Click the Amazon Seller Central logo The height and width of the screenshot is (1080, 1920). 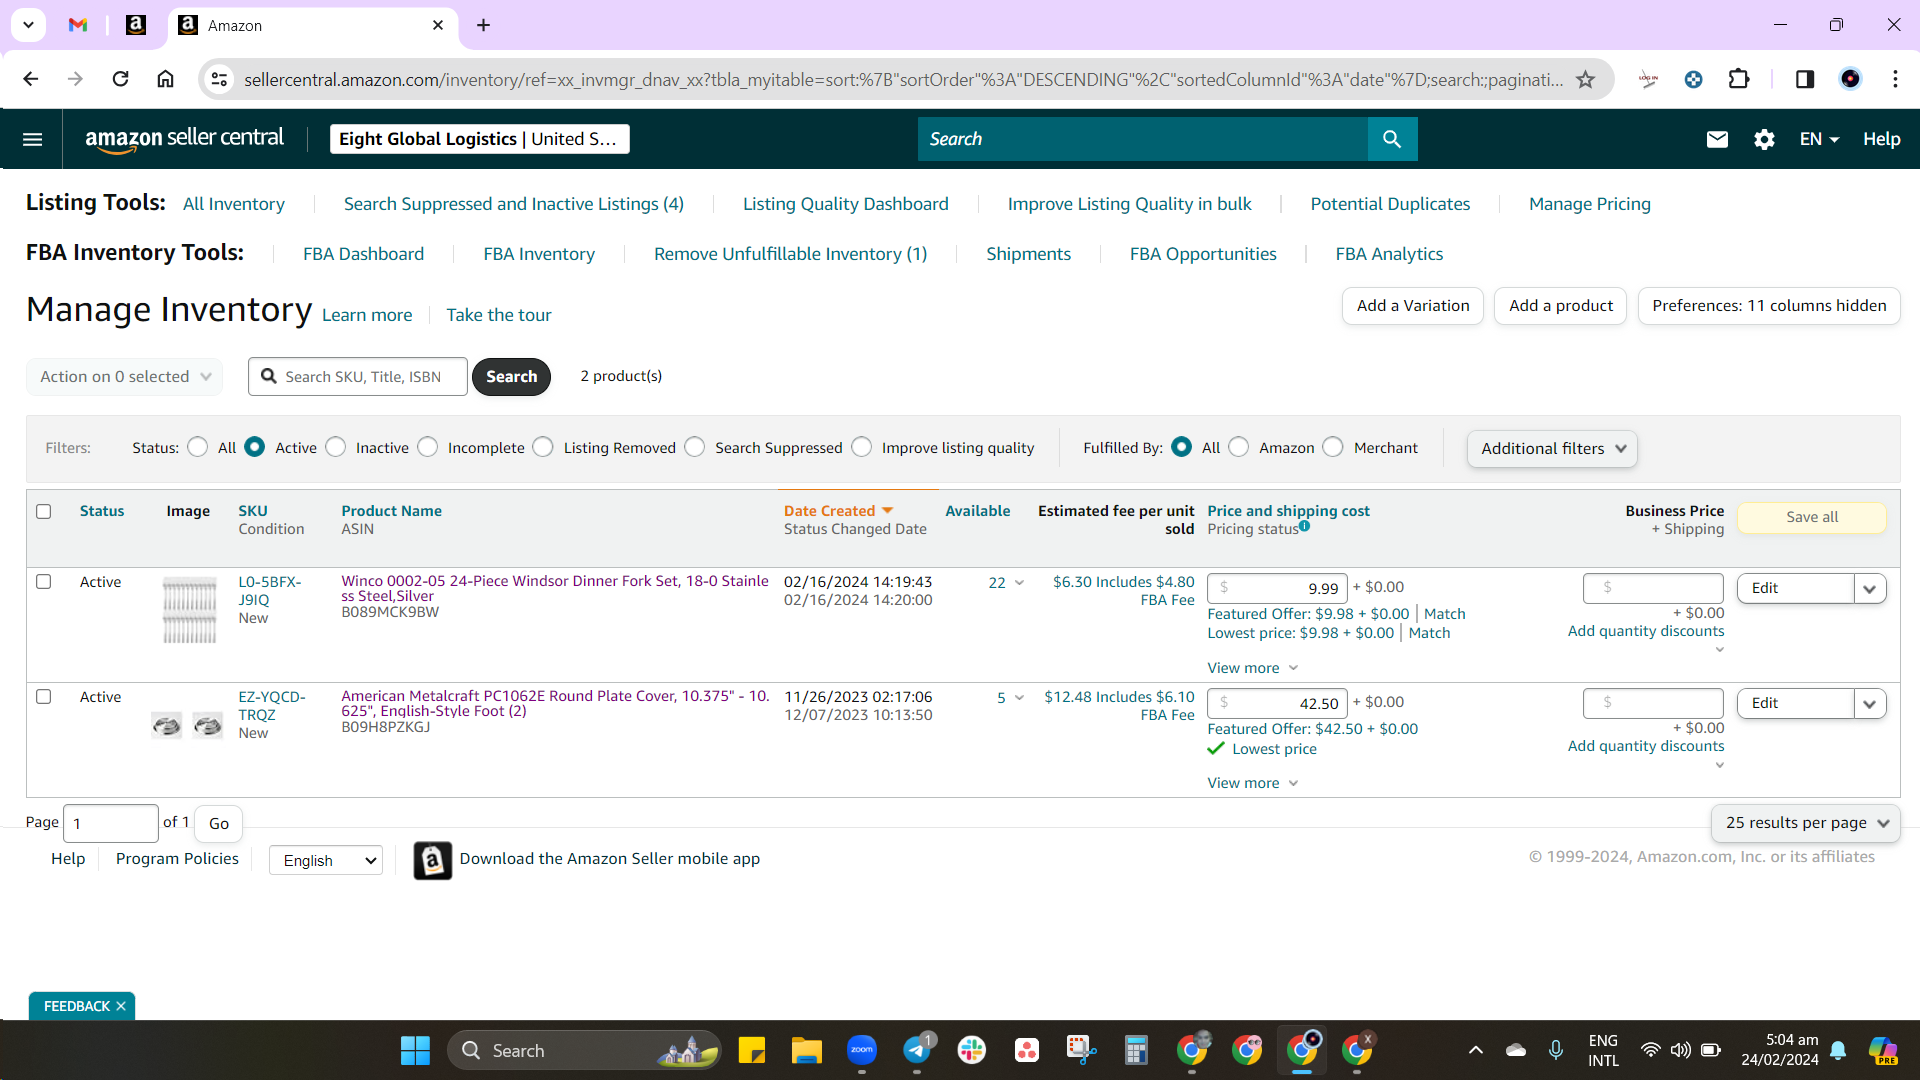tap(185, 139)
